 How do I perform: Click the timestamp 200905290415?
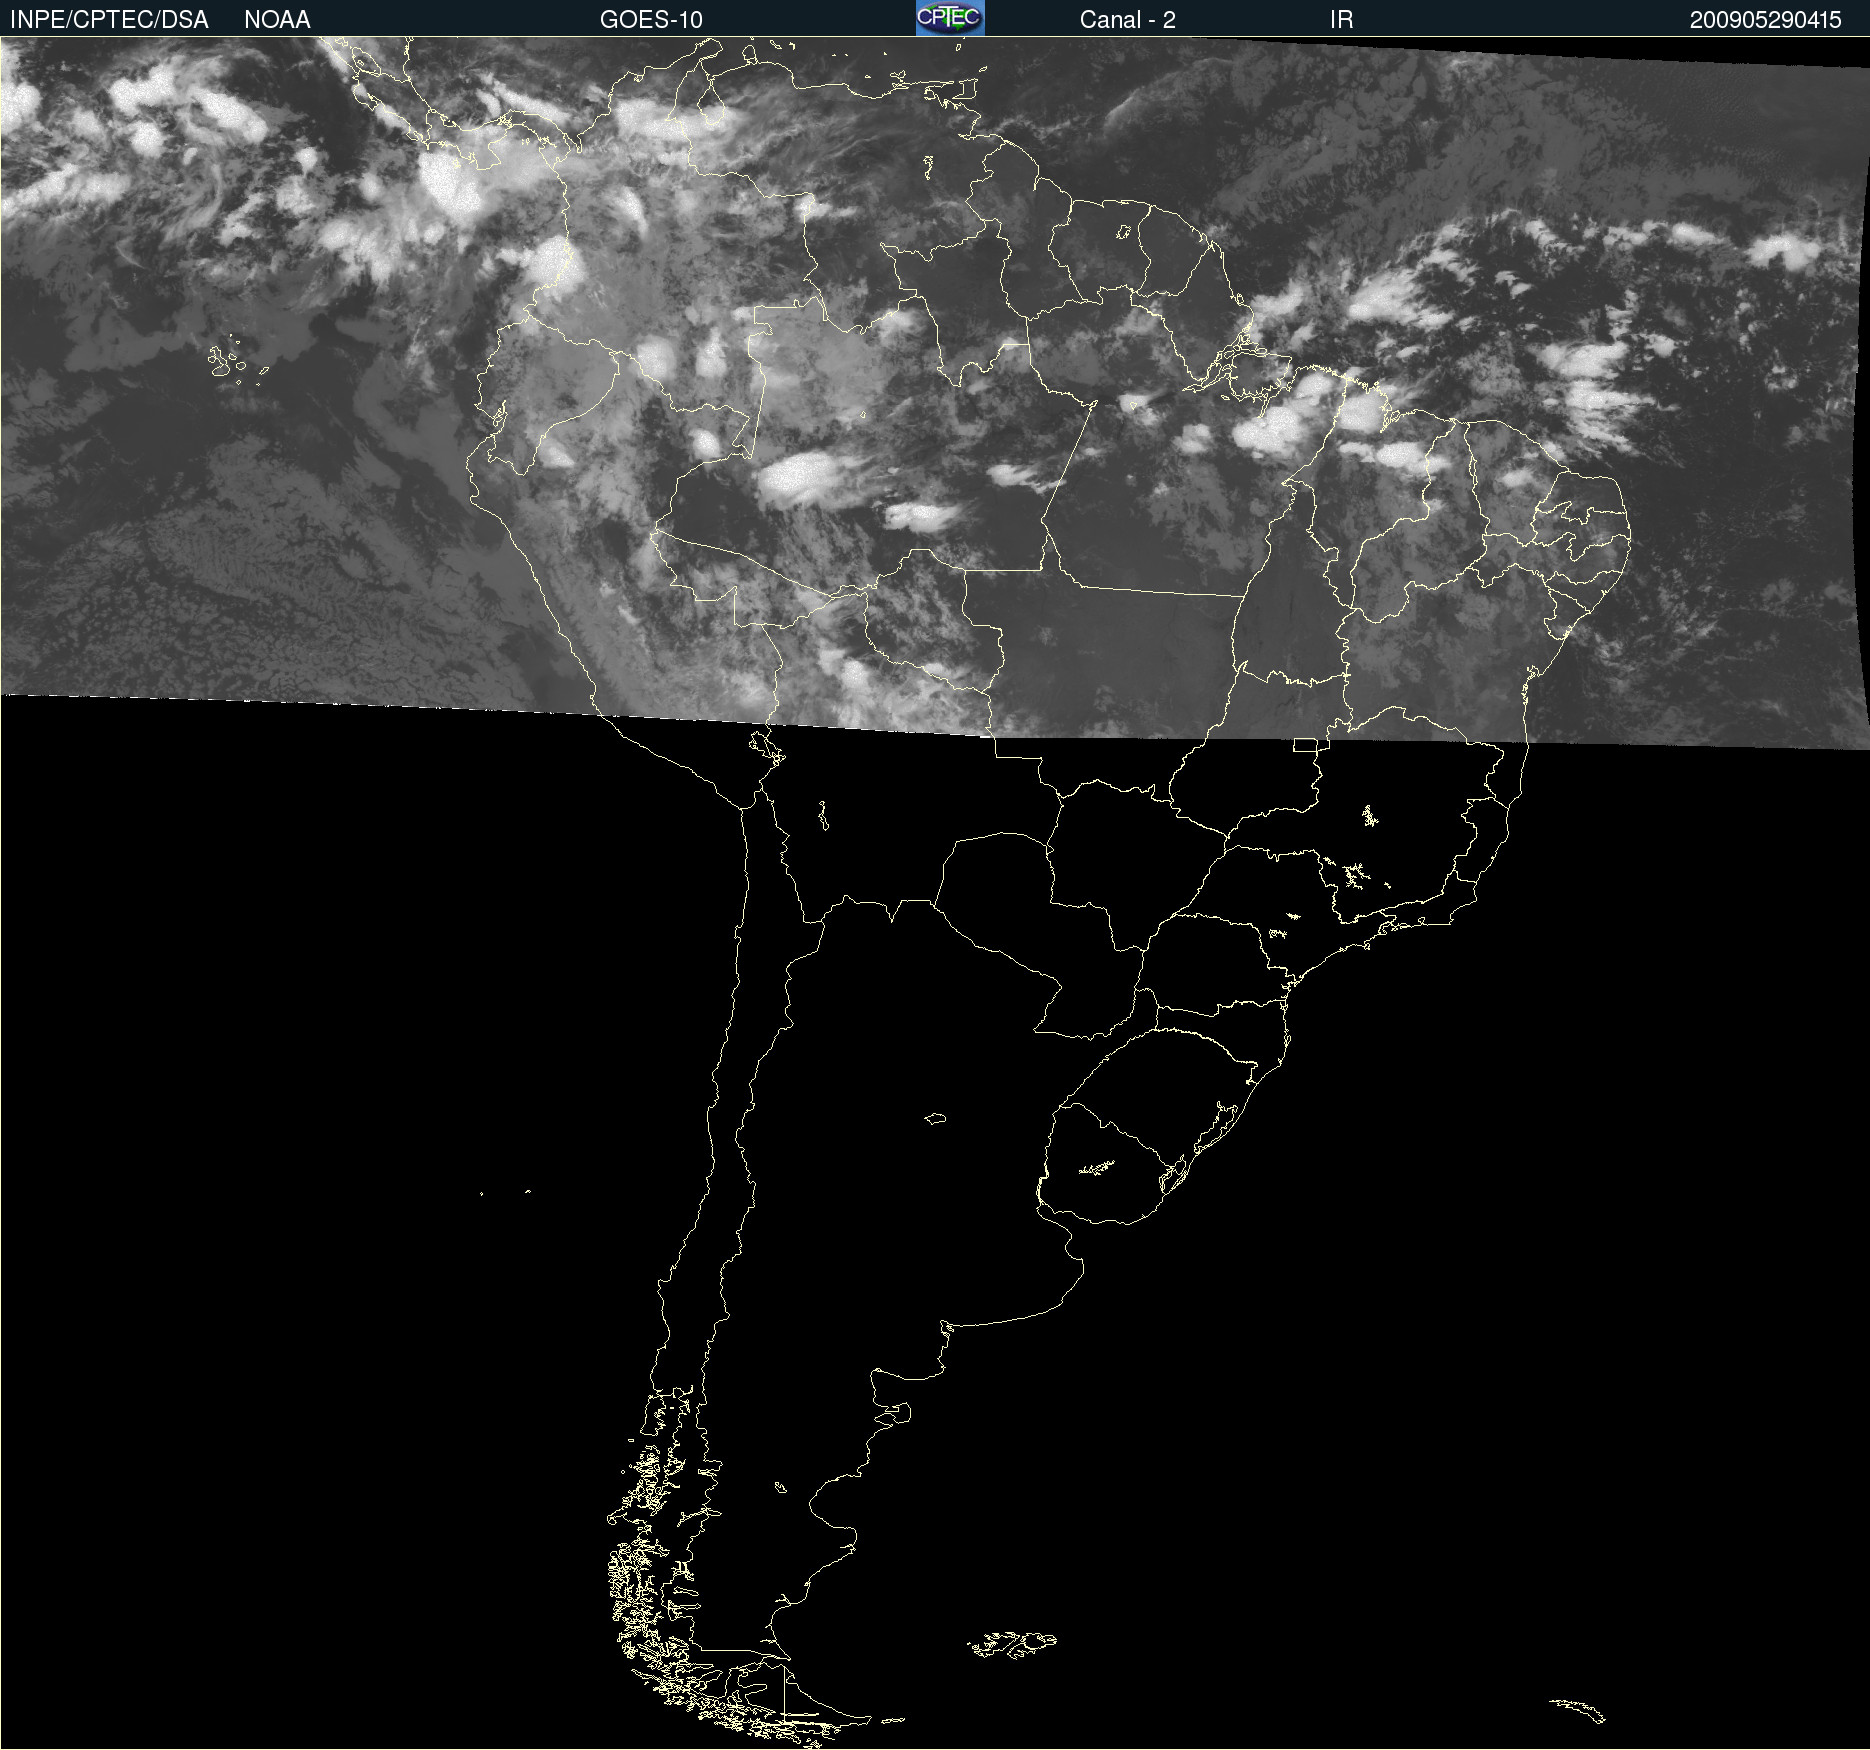(1765, 20)
